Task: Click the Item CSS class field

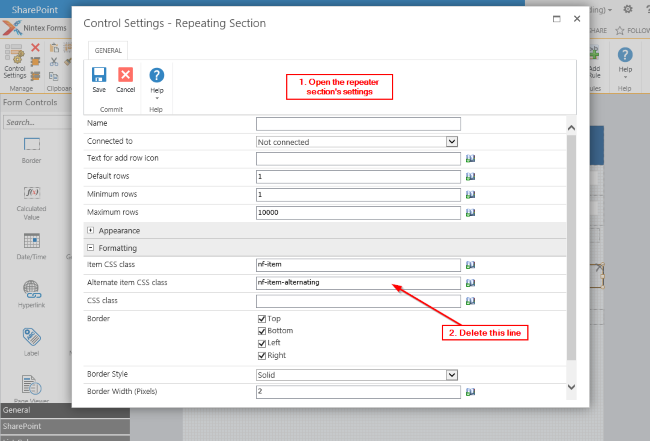Action: pos(358,265)
